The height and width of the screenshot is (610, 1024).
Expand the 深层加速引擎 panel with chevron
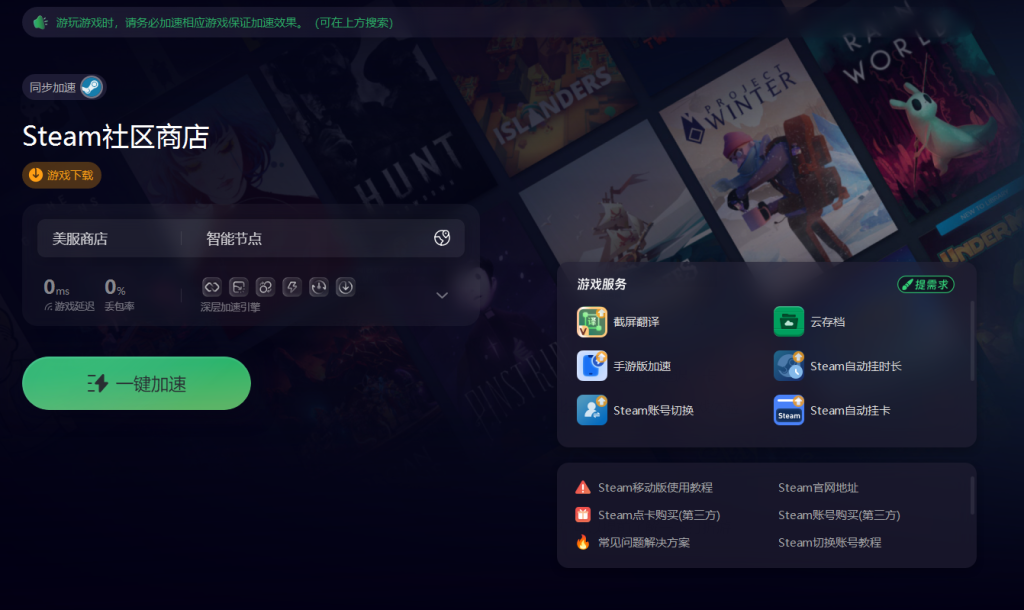point(442,295)
